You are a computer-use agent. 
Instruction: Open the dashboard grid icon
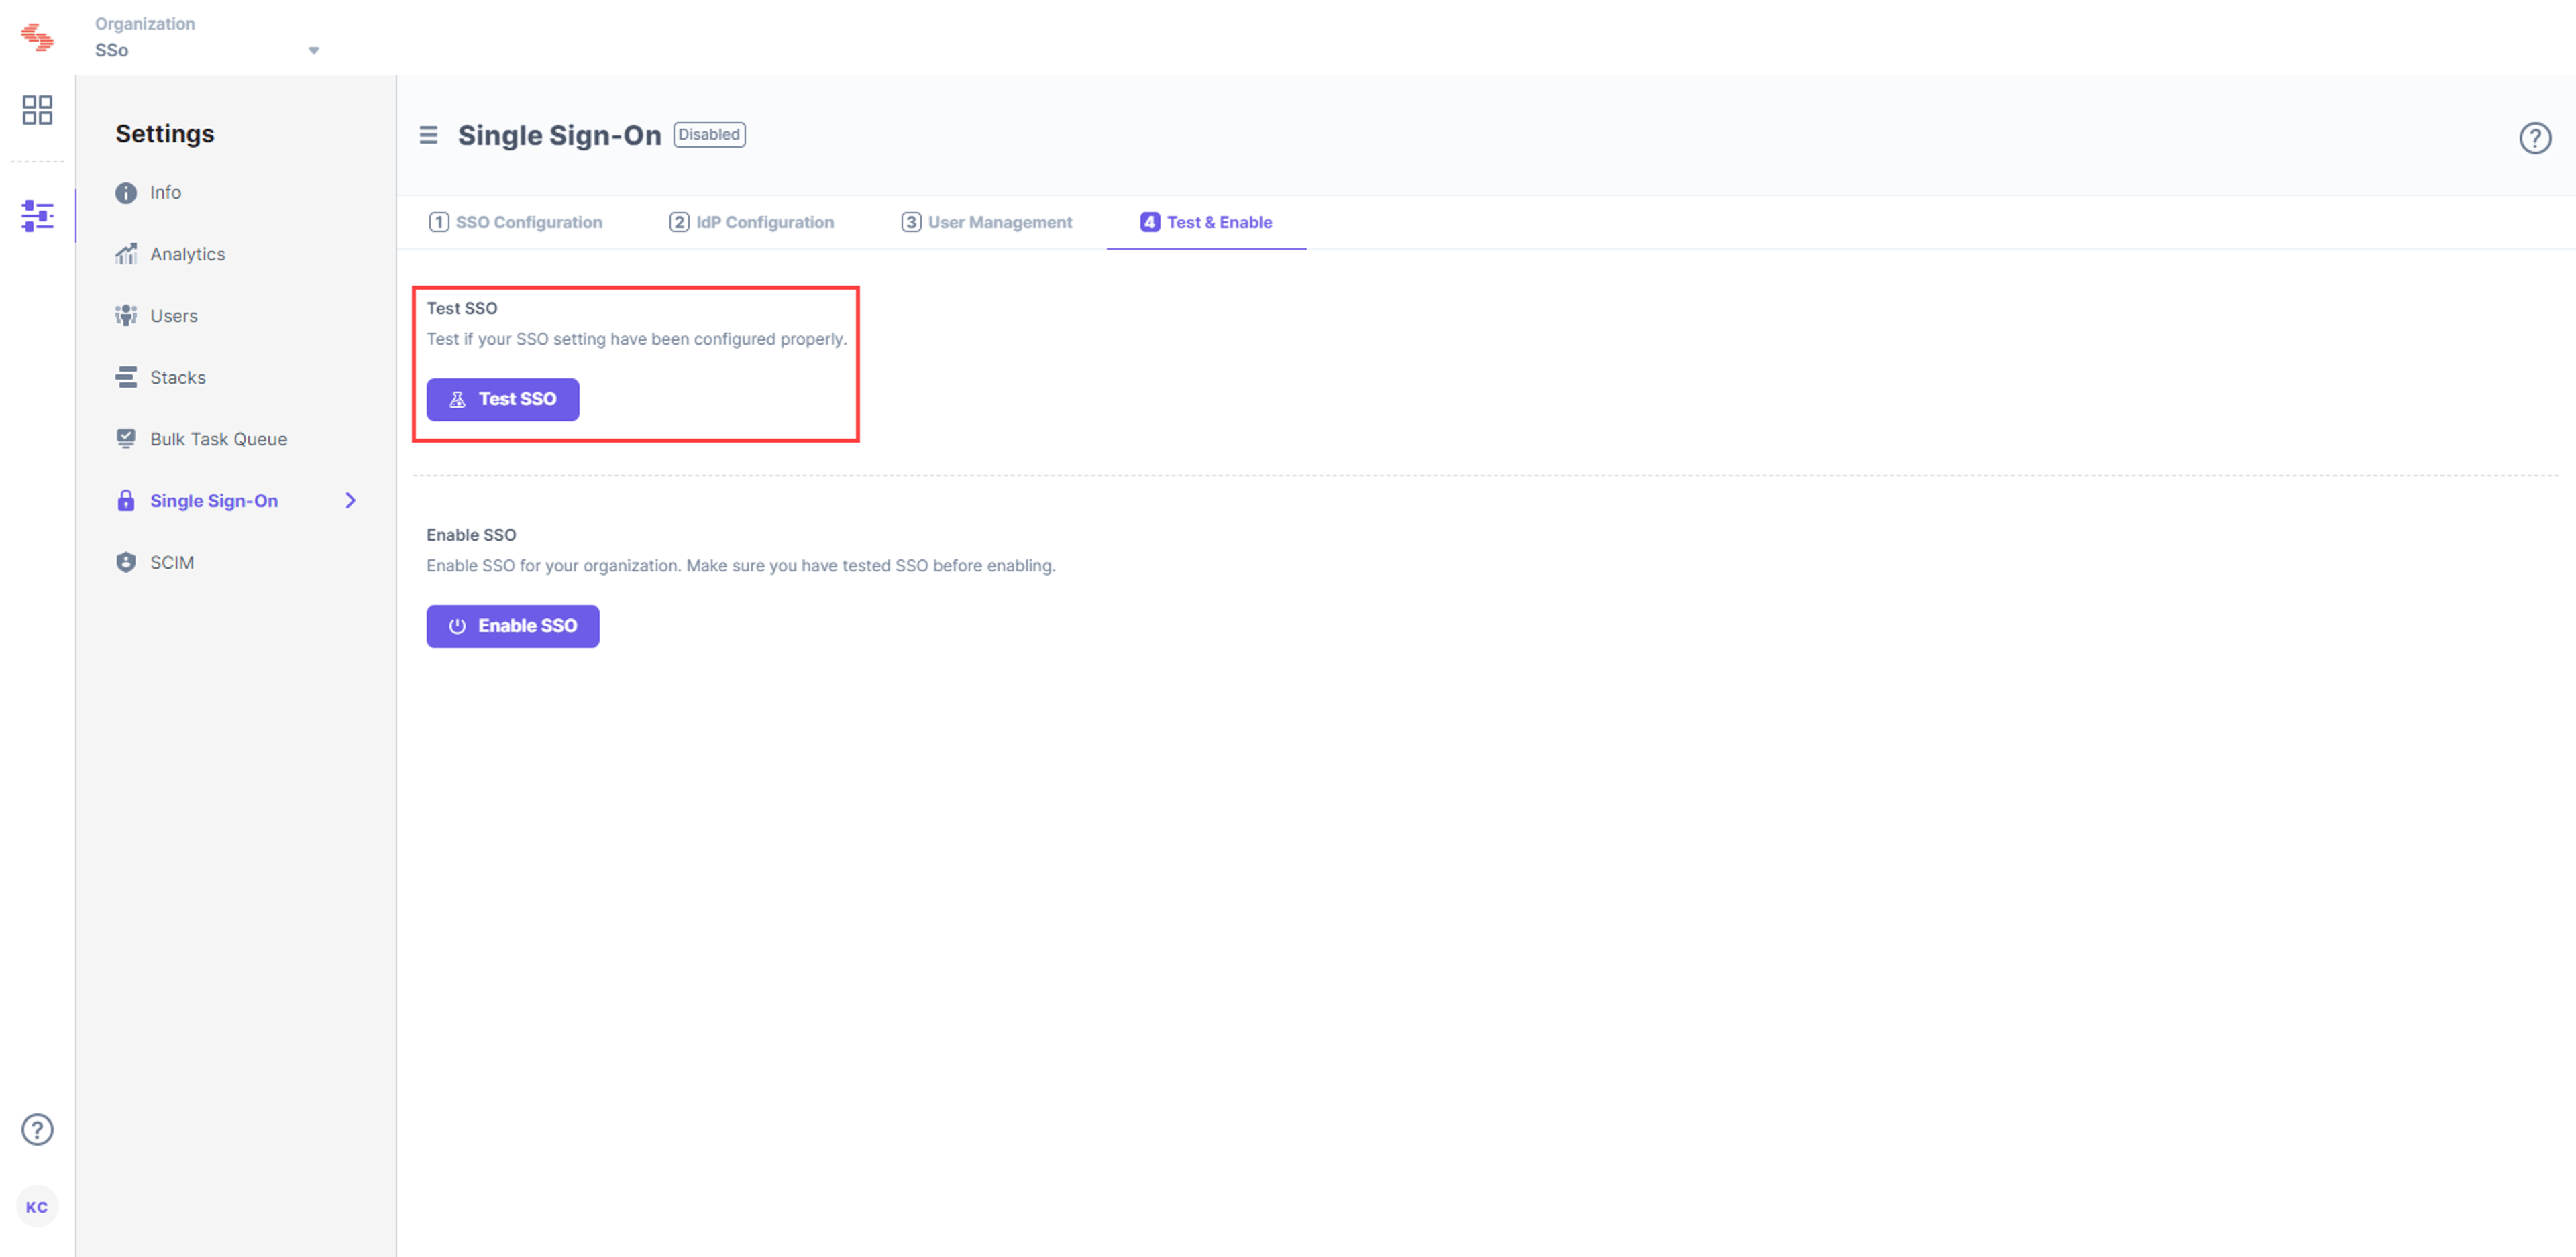point(37,110)
